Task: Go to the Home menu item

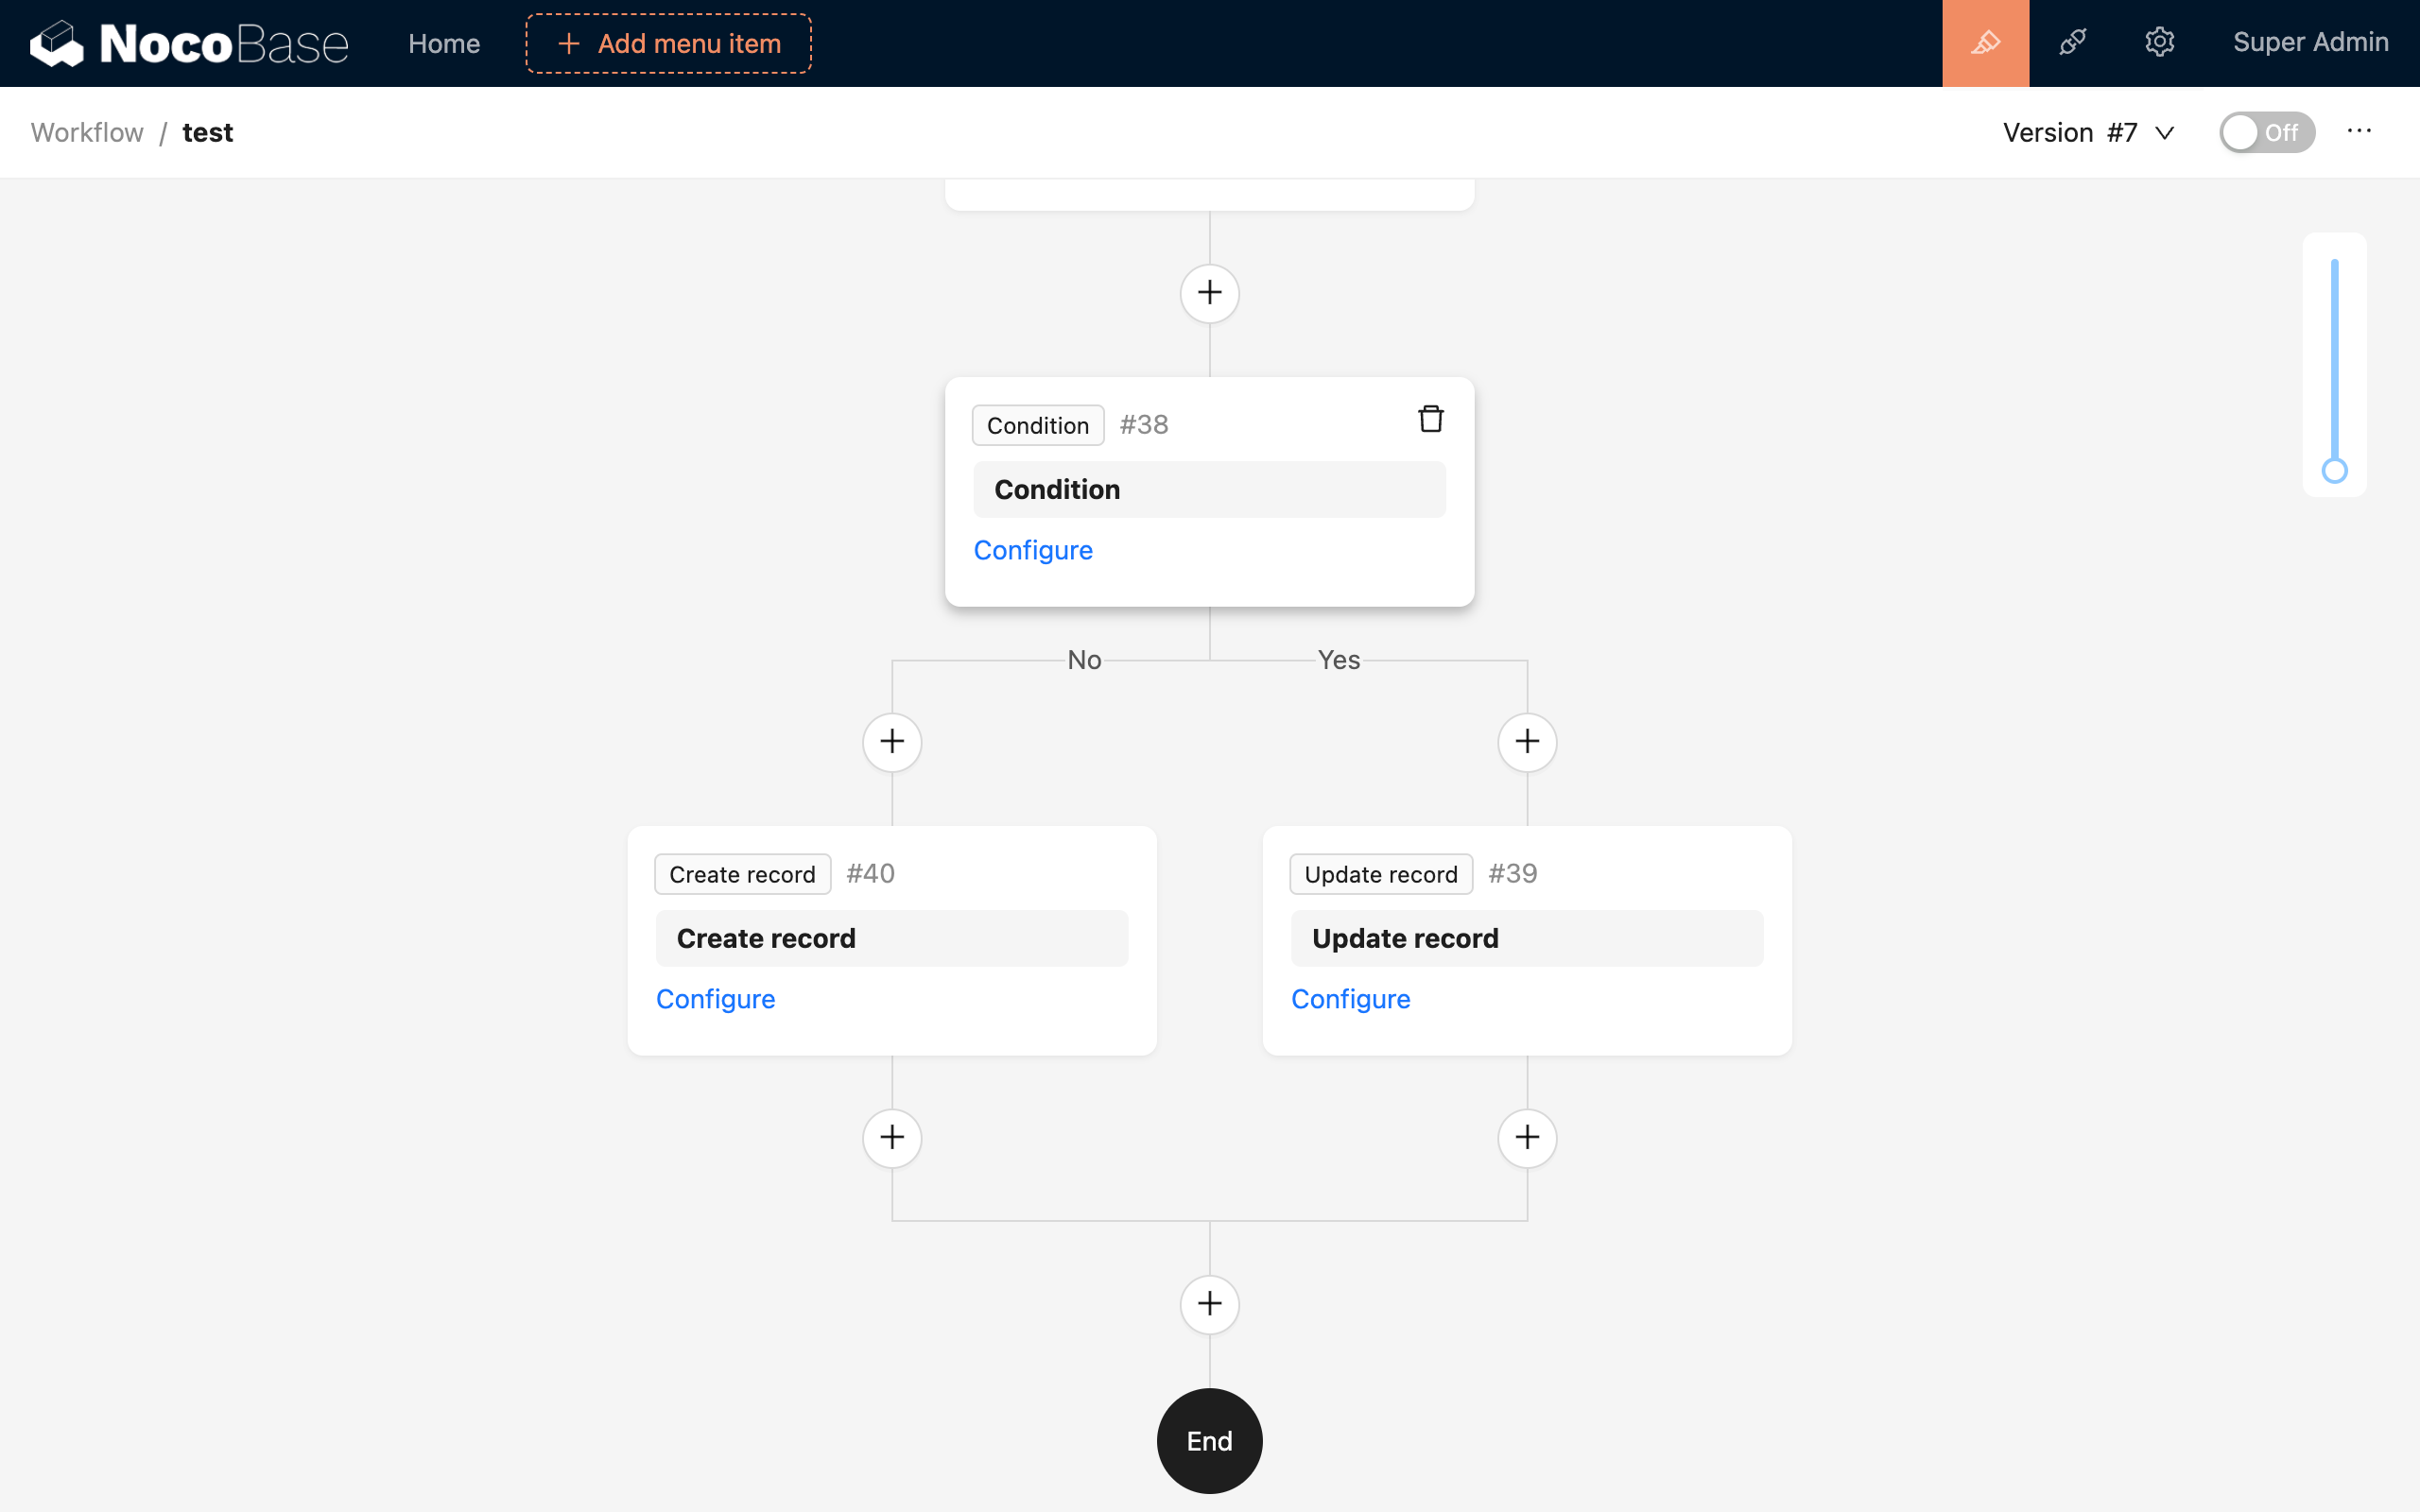Action: [444, 43]
